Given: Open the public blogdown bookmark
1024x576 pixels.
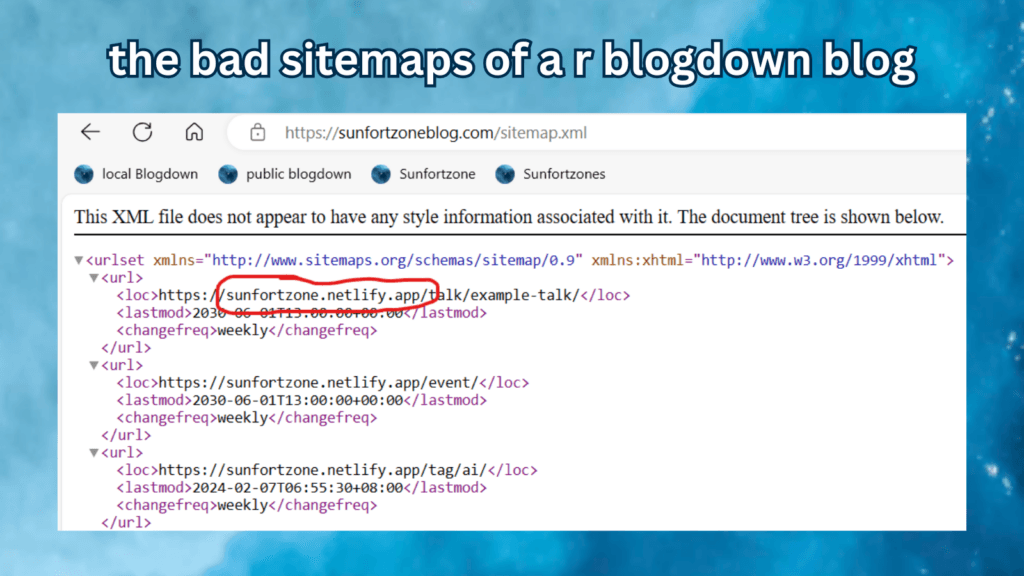Looking at the screenshot, I should pyautogui.click(x=297, y=173).
